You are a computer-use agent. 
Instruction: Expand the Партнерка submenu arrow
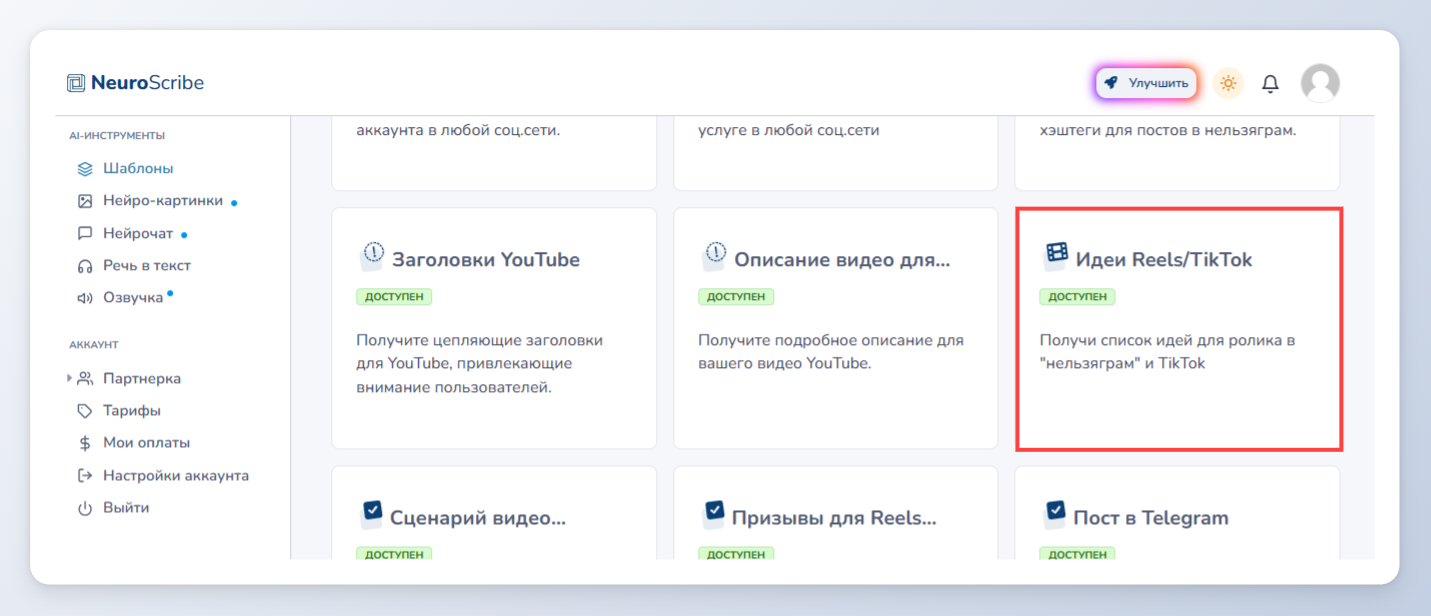pyautogui.click(x=70, y=378)
